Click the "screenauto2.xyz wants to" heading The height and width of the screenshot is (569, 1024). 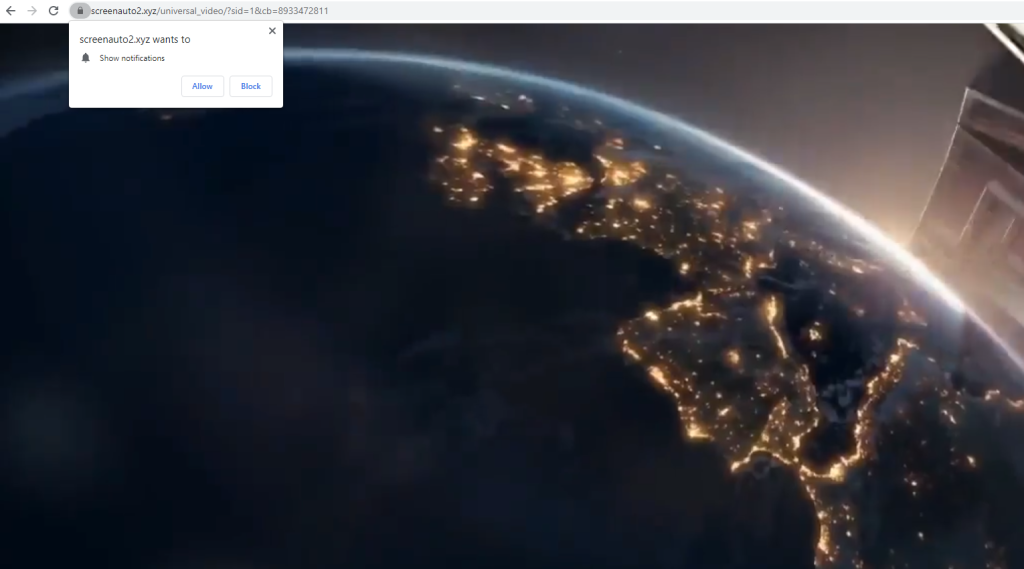click(x=135, y=40)
